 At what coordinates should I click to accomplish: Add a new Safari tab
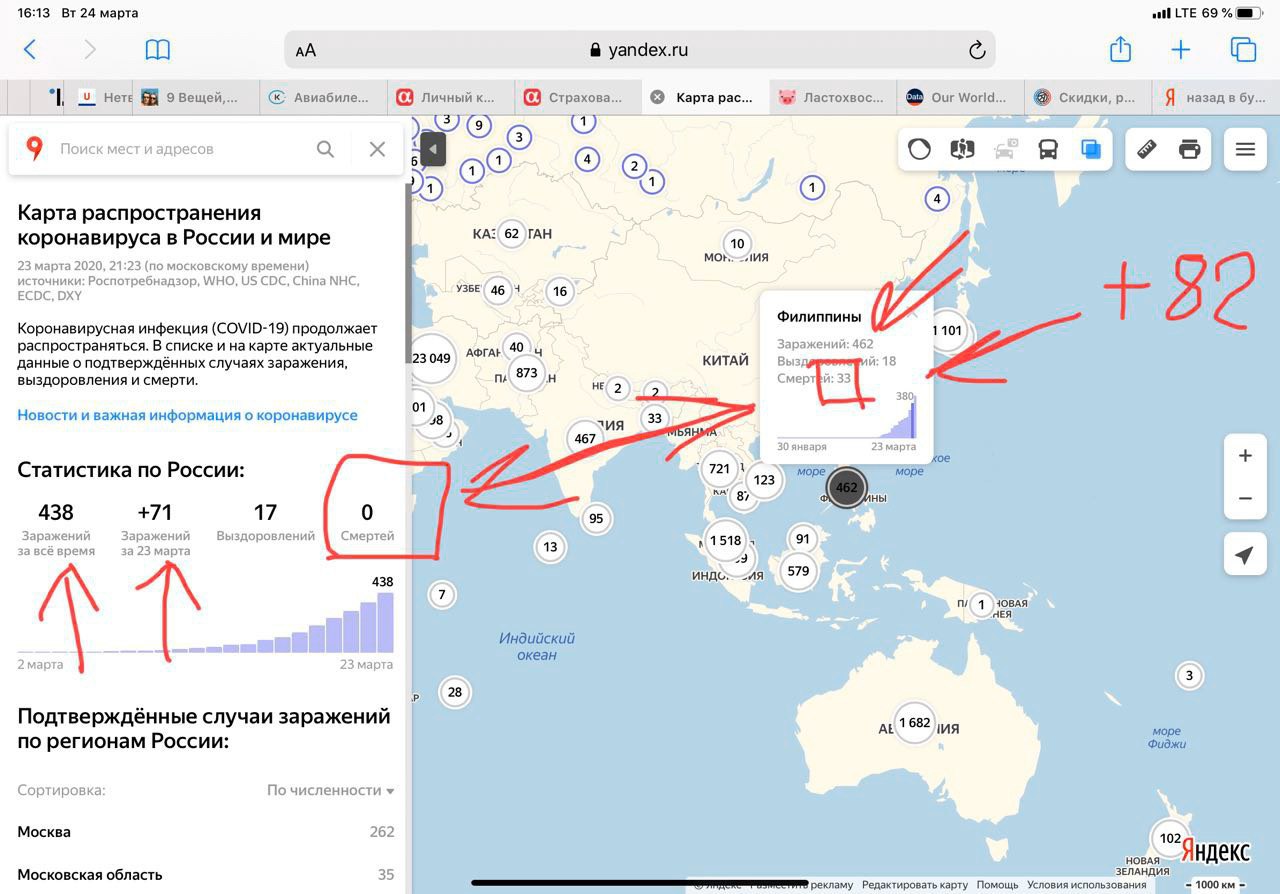tap(1181, 50)
